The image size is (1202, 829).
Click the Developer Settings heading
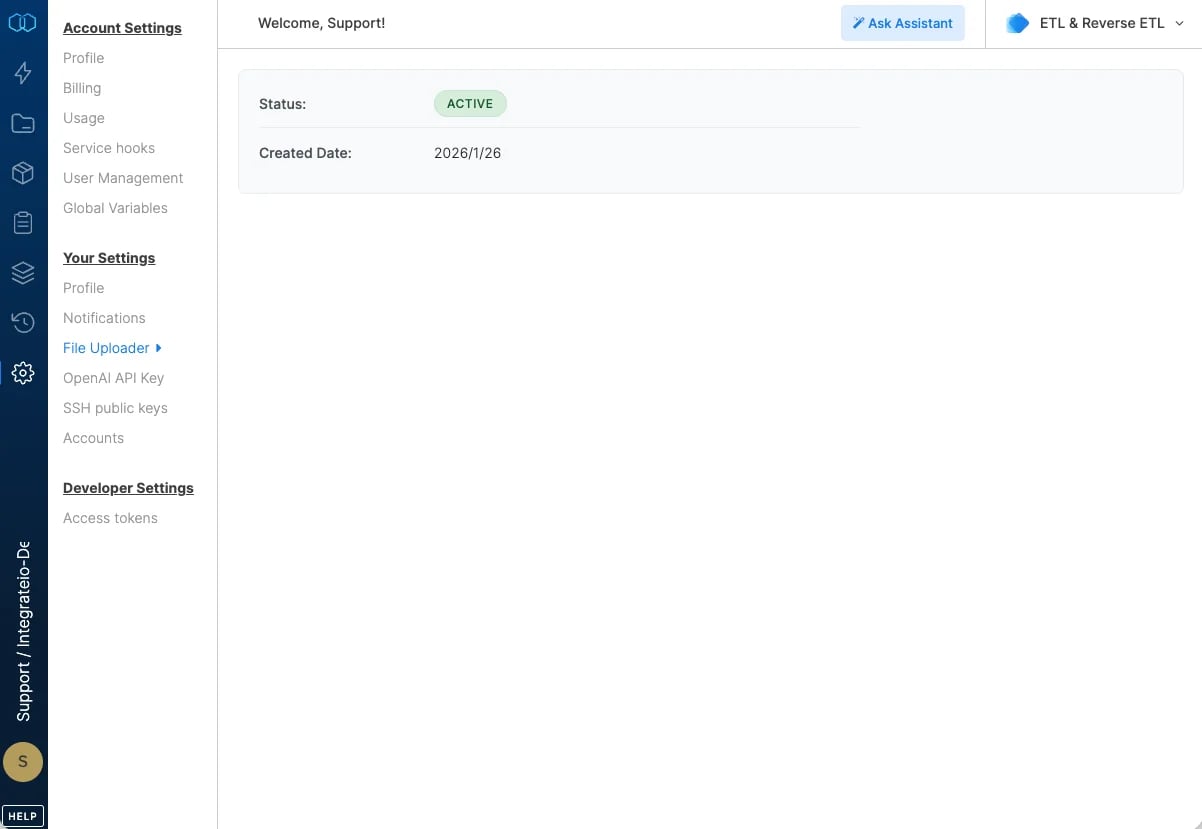(128, 488)
